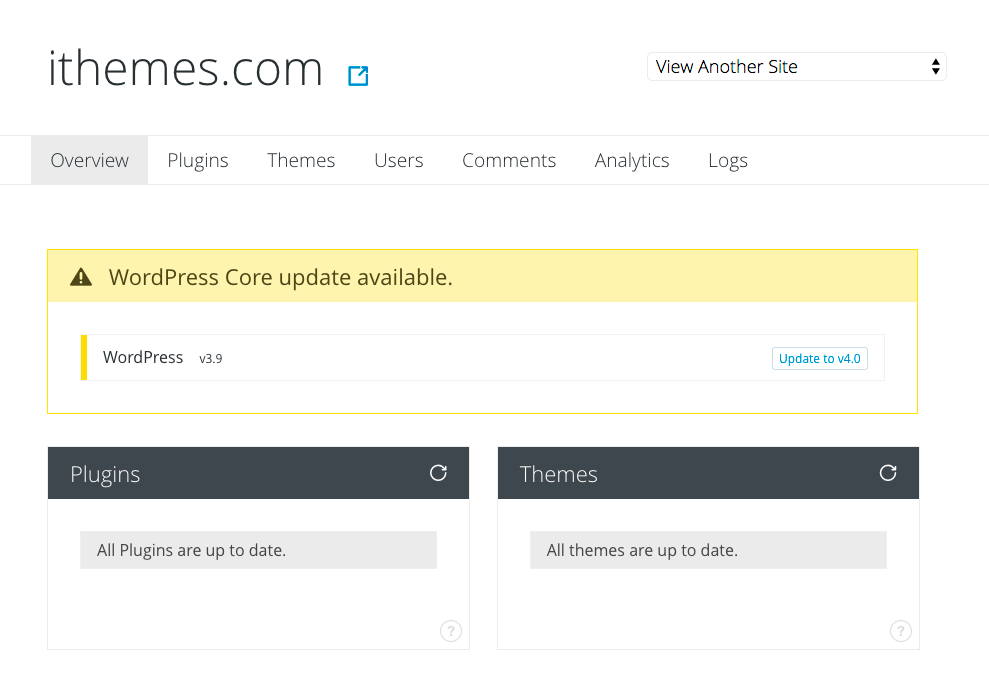Select the WordPress v3.9 row
The image size is (989, 675).
[483, 358]
